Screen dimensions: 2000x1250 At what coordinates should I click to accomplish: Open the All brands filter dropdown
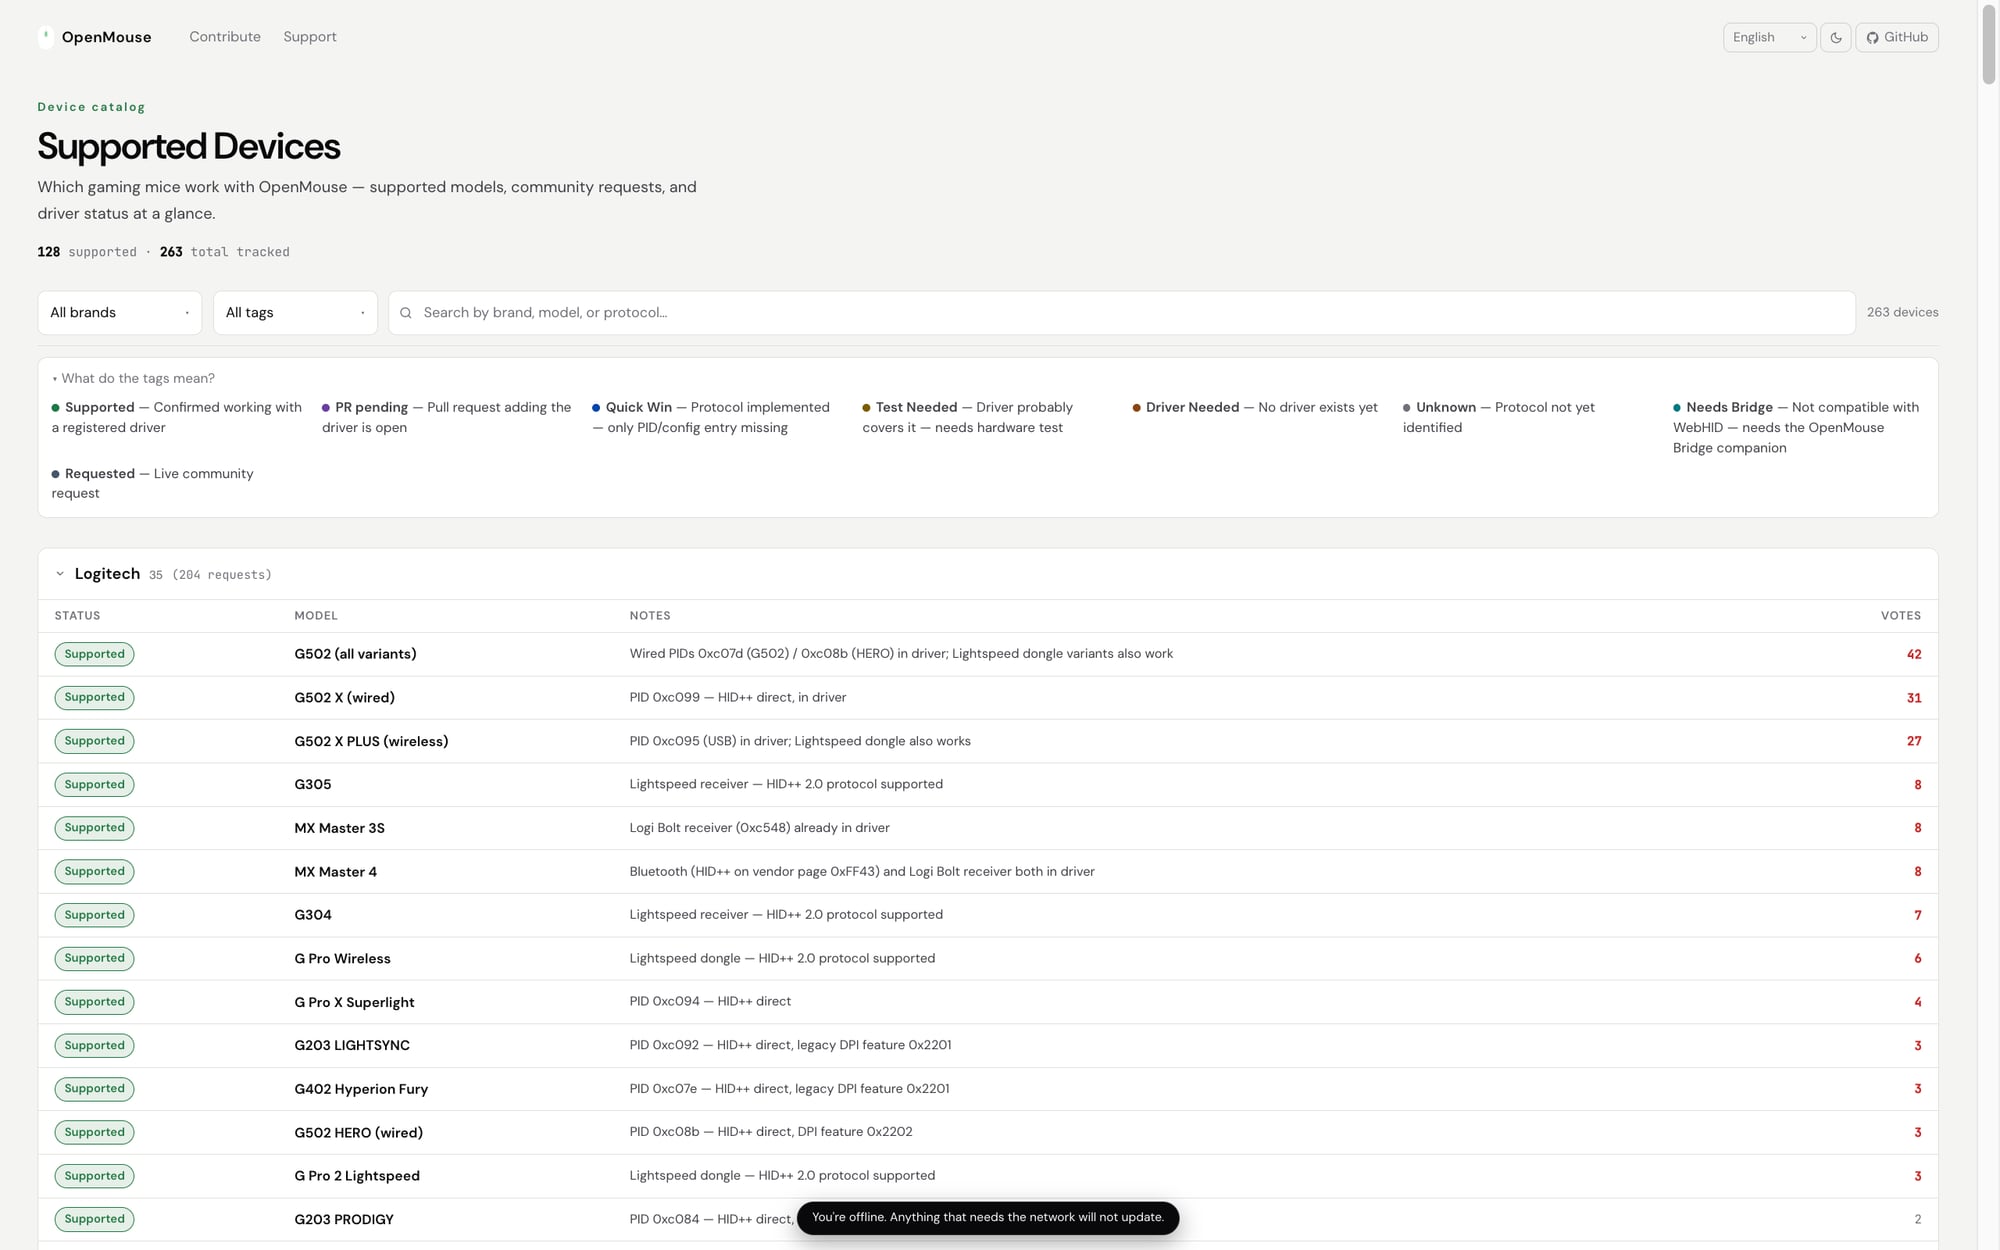120,313
